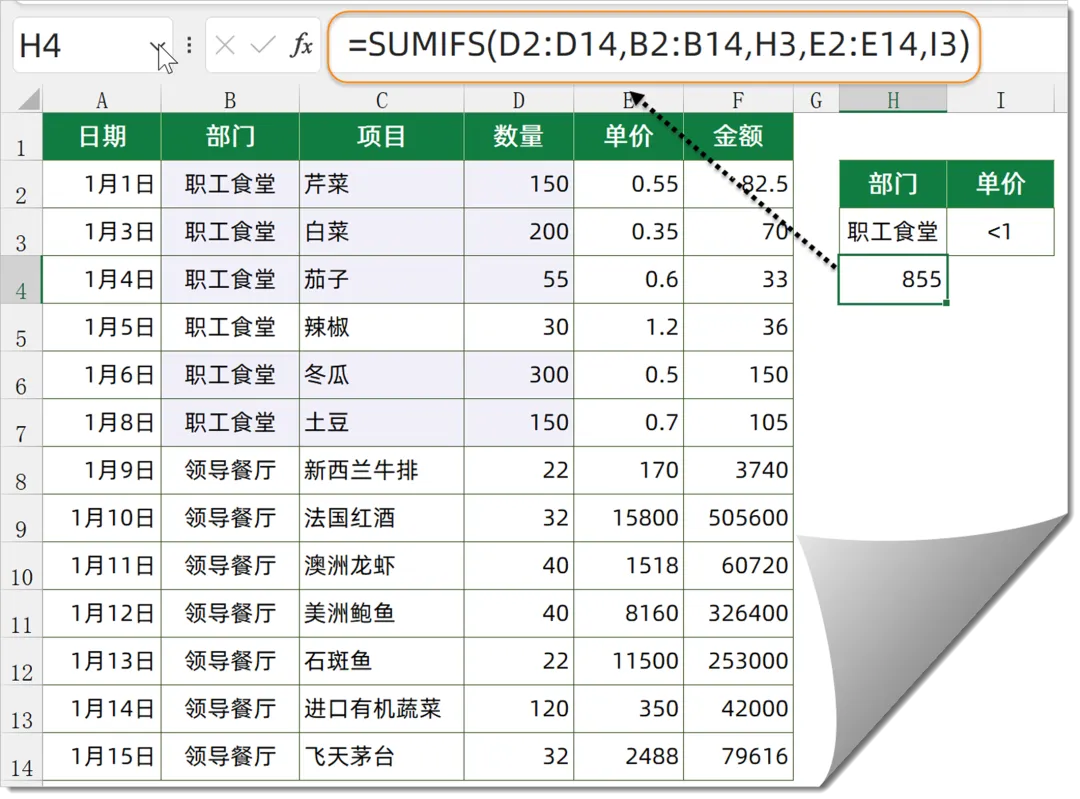Select the row 9 header
1080x799 pixels.
click(x=21, y=527)
